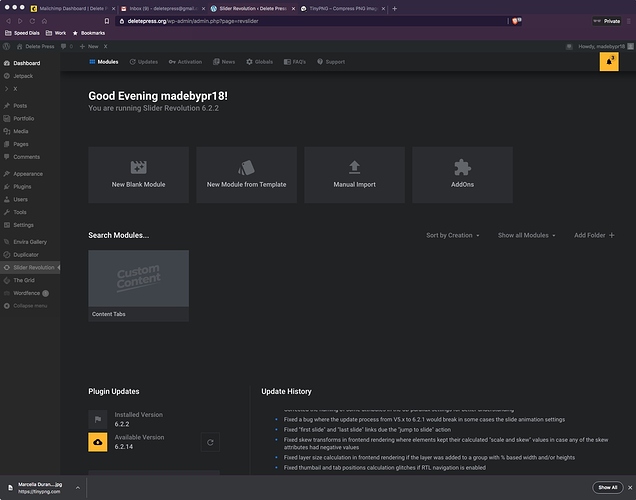Switch to the Updates tab
636x500 pixels.
pos(143,62)
